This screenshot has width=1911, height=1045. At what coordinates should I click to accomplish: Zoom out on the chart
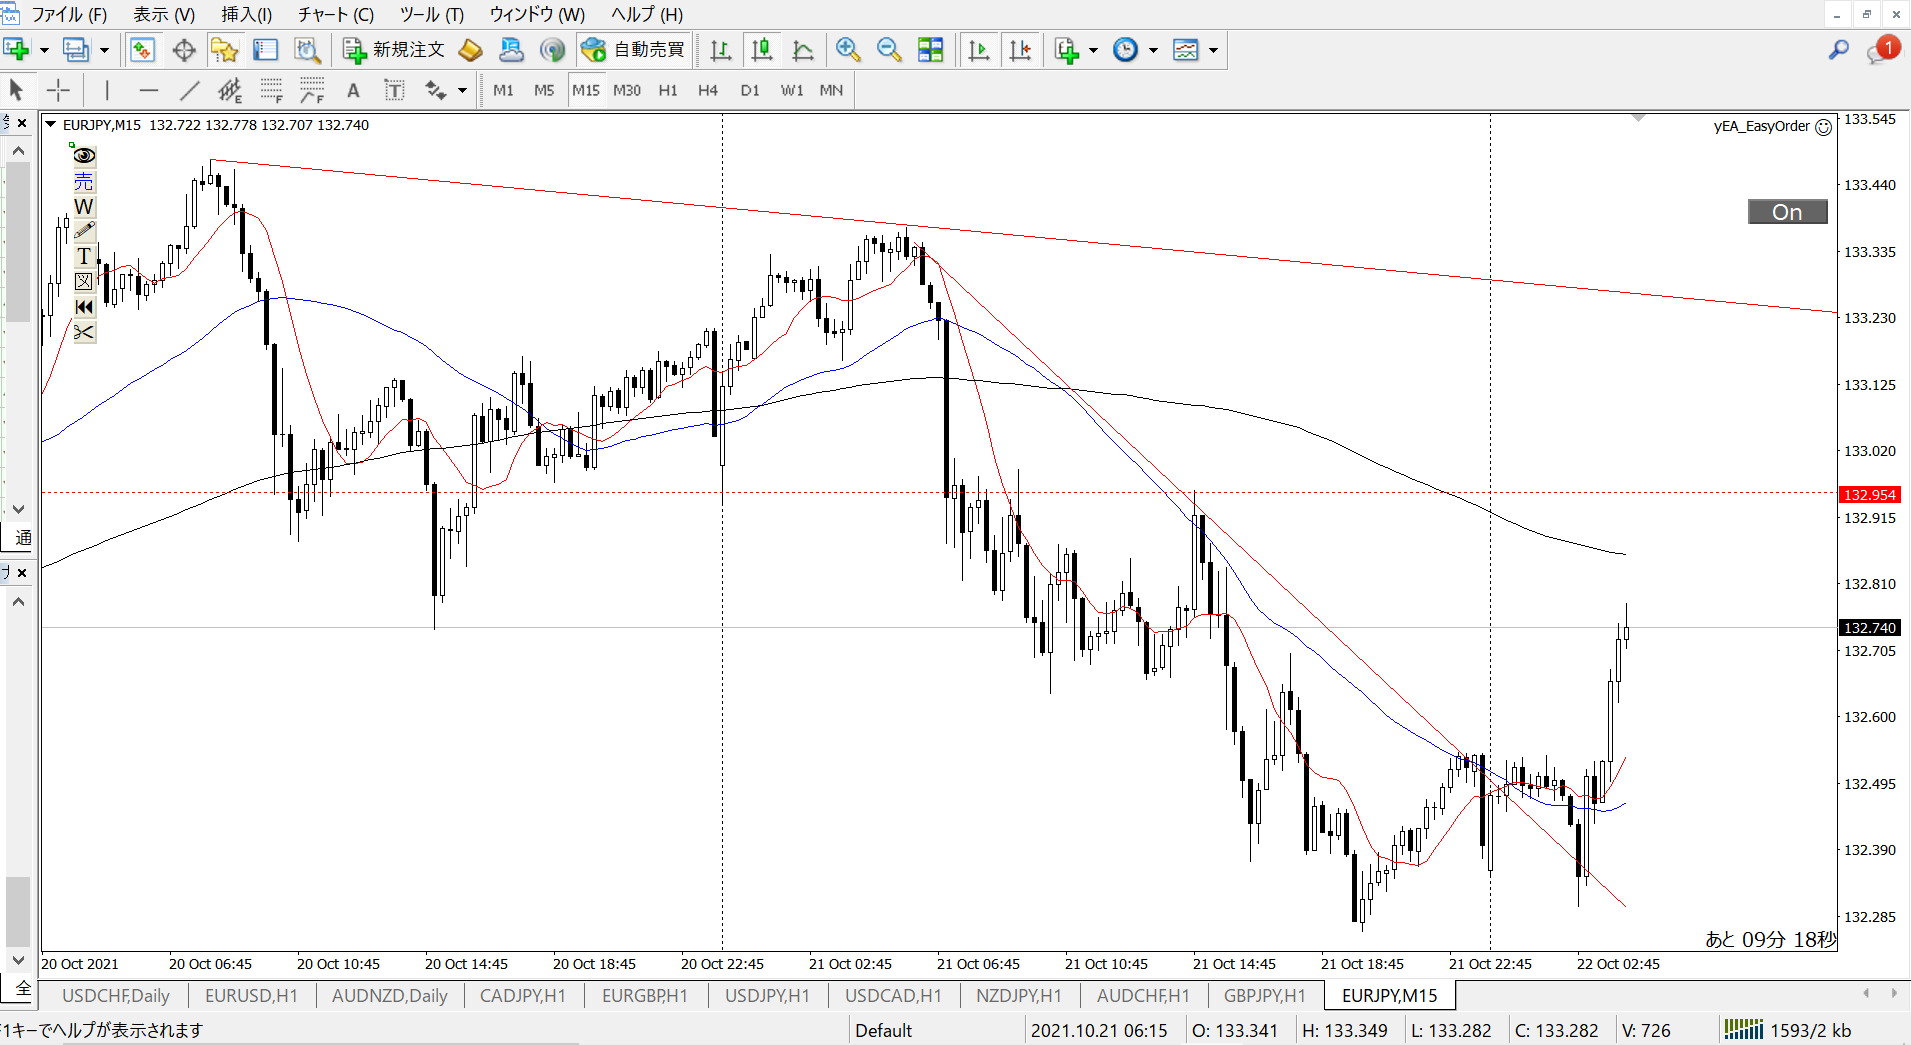[x=889, y=49]
